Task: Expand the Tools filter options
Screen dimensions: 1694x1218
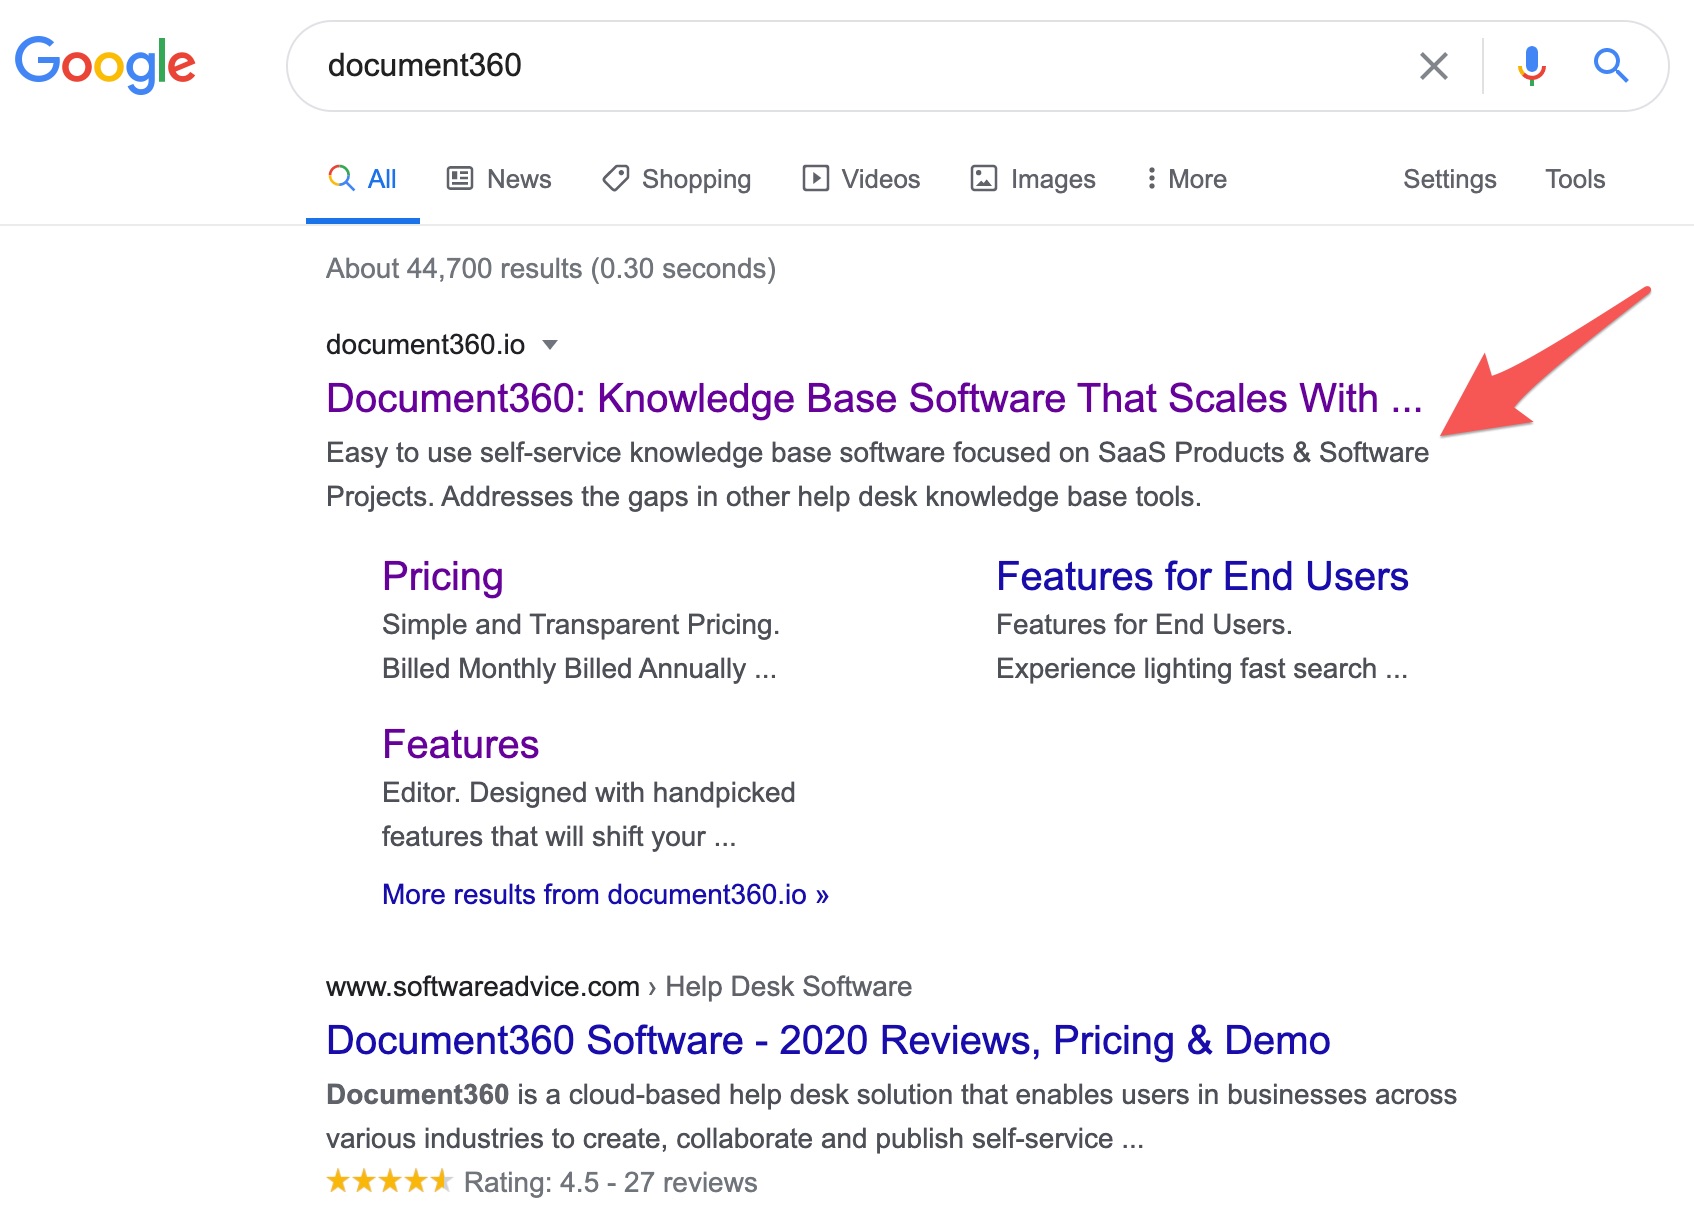Action: pyautogui.click(x=1574, y=178)
